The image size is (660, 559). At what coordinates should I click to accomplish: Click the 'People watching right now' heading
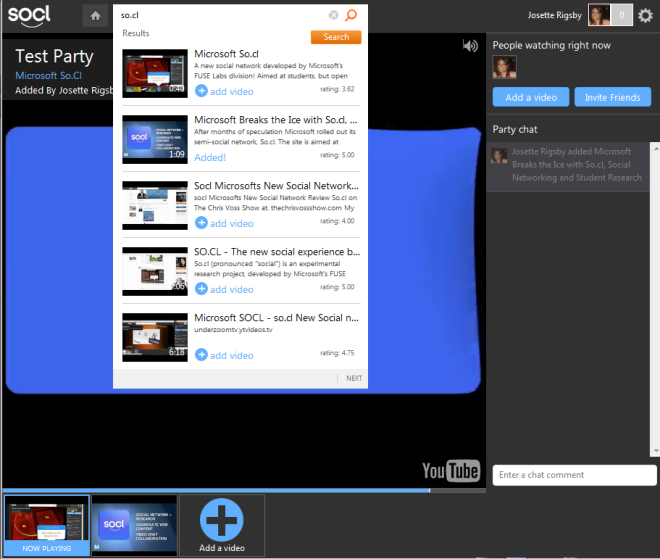click(551, 45)
